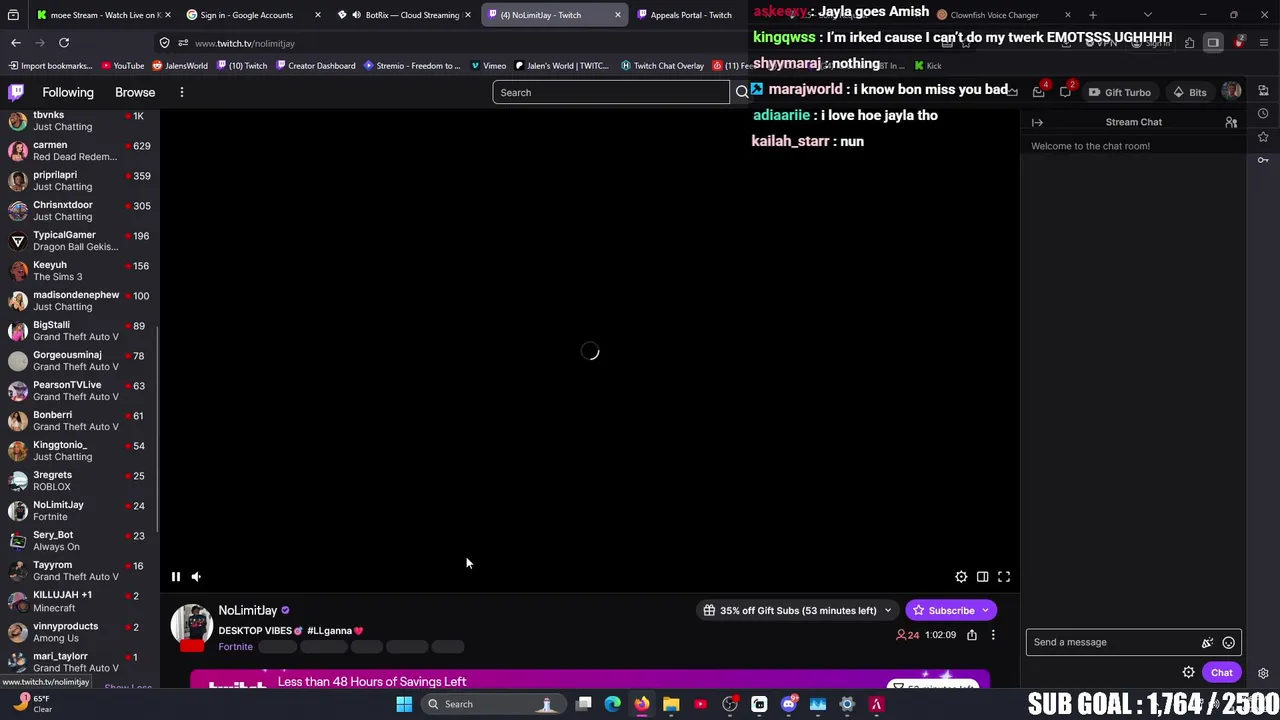Open File Explorer from the taskbar
Image resolution: width=1280 pixels, height=720 pixels.
[x=671, y=704]
